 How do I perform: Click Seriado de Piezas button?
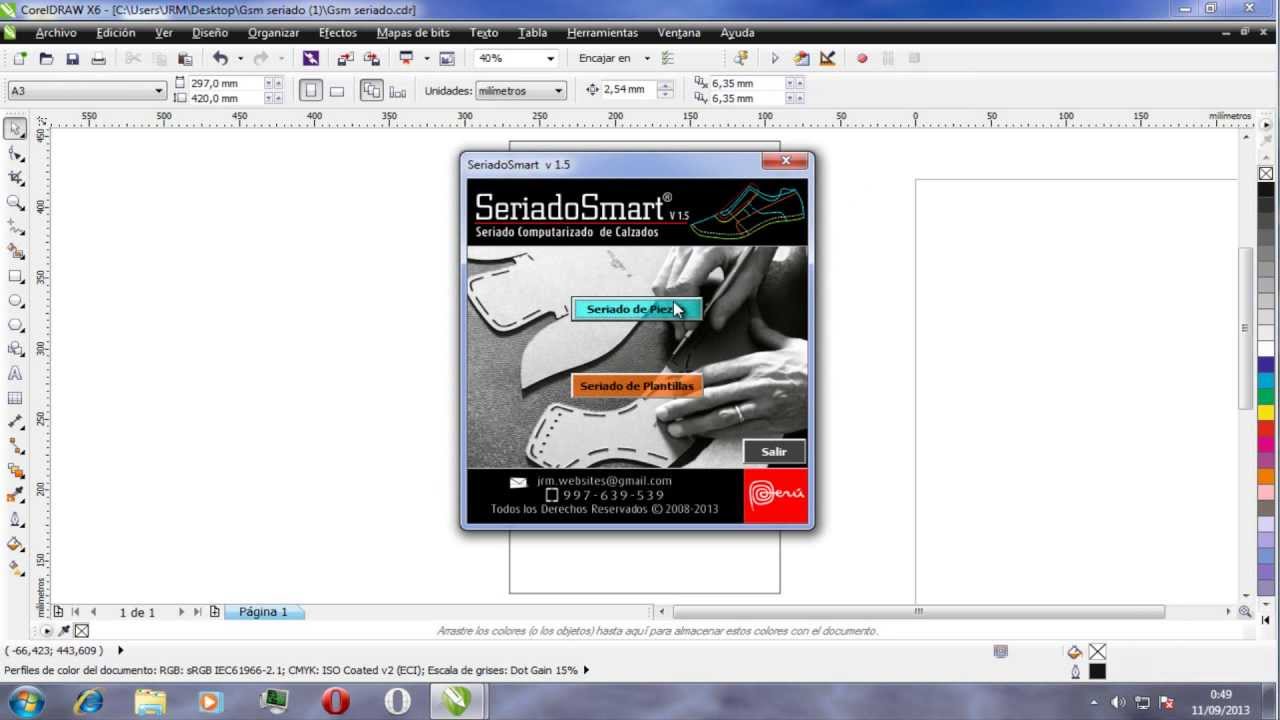pos(636,309)
